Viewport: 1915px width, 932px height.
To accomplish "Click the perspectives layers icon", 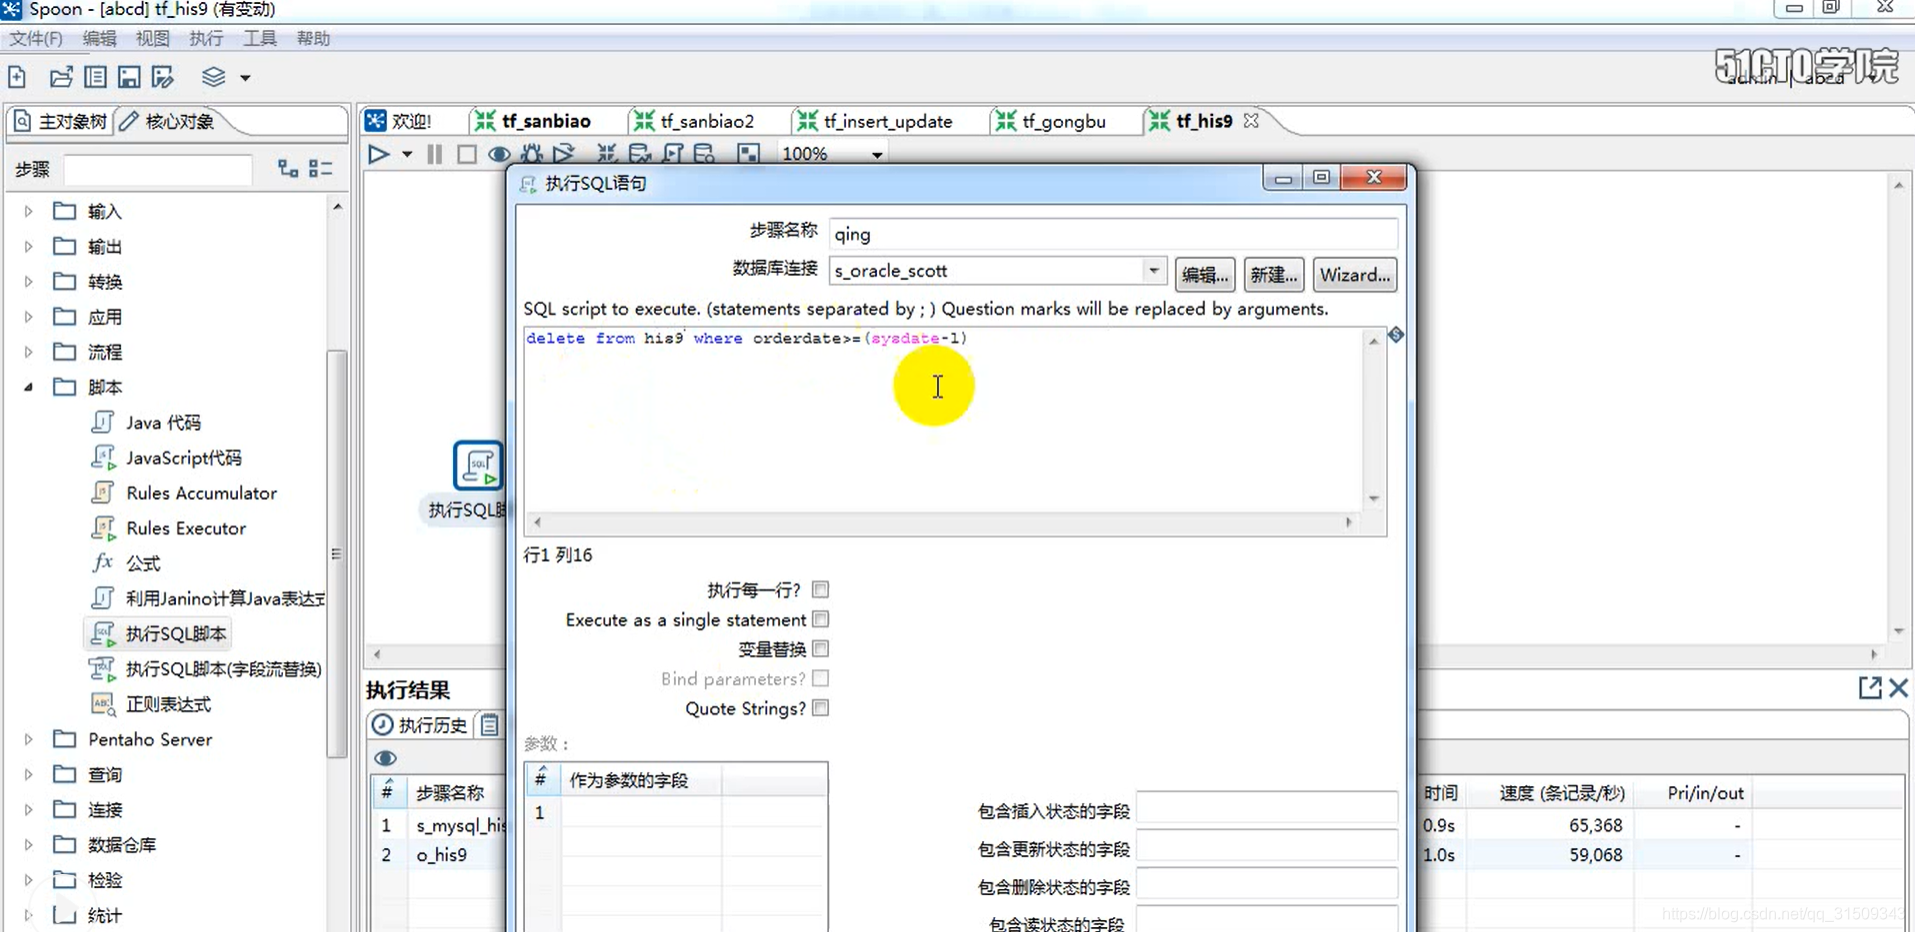I will (213, 77).
